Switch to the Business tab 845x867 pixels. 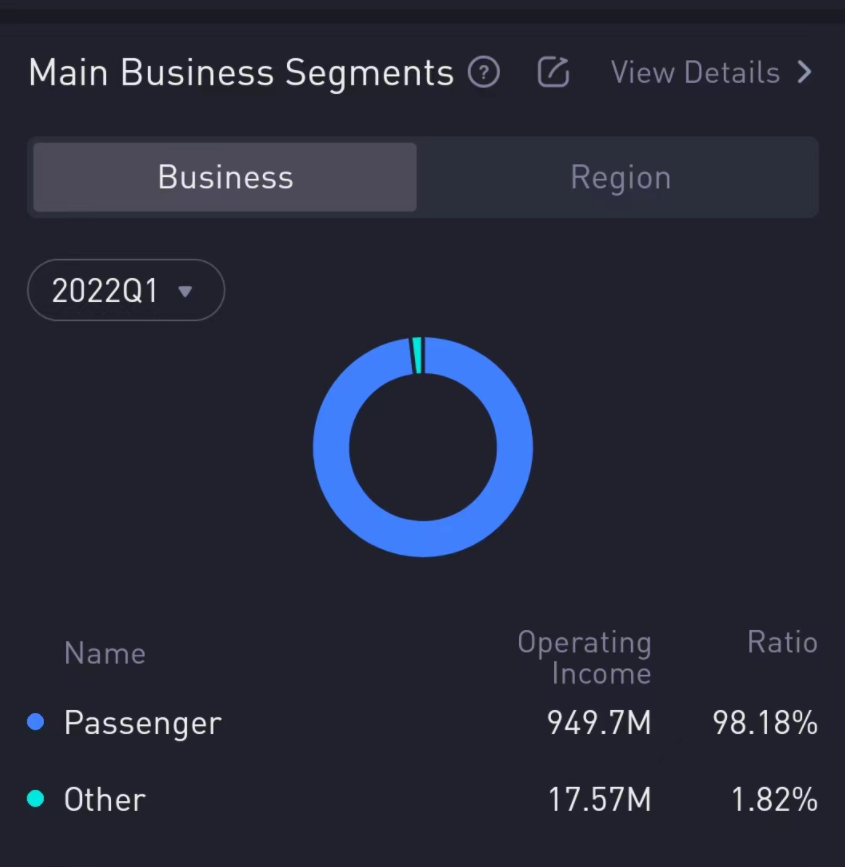pyautogui.click(x=225, y=177)
